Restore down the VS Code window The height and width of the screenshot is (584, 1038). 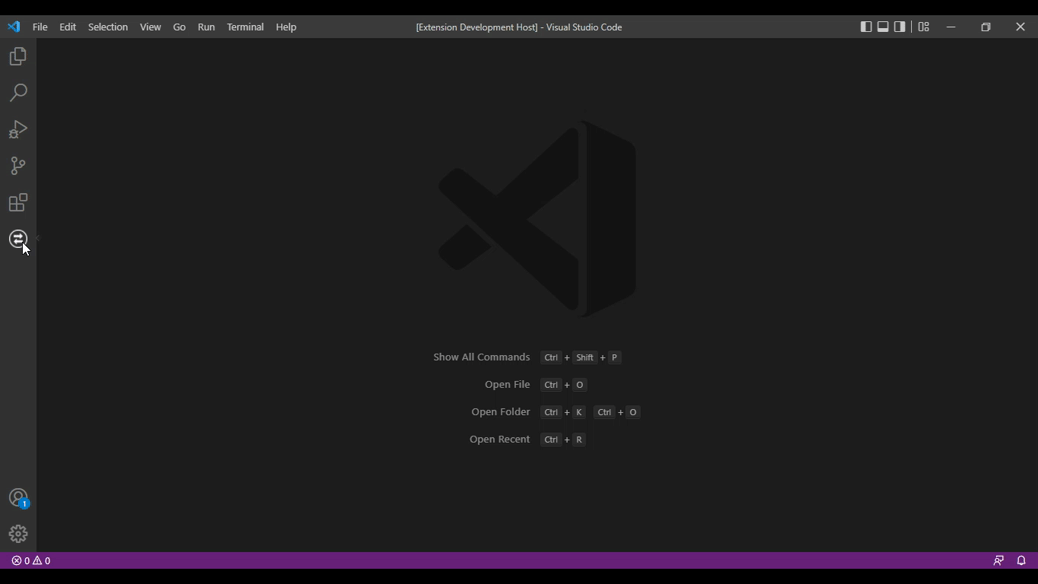tap(986, 27)
